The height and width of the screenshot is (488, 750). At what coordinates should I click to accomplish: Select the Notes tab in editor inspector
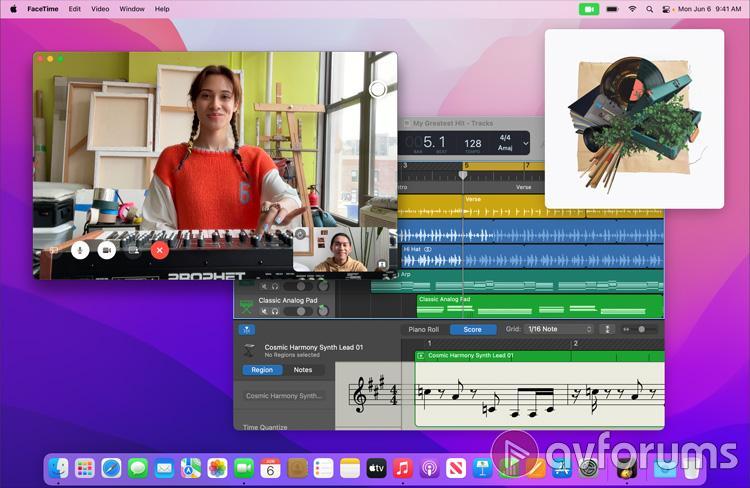point(303,370)
